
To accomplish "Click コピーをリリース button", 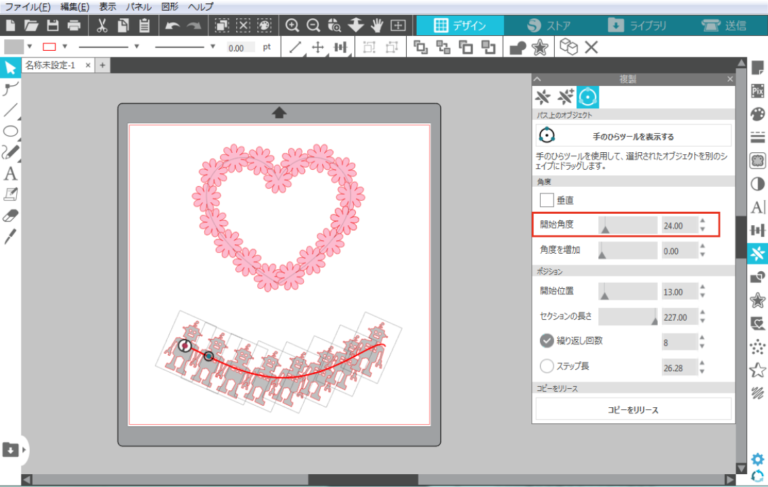I will coord(633,410).
